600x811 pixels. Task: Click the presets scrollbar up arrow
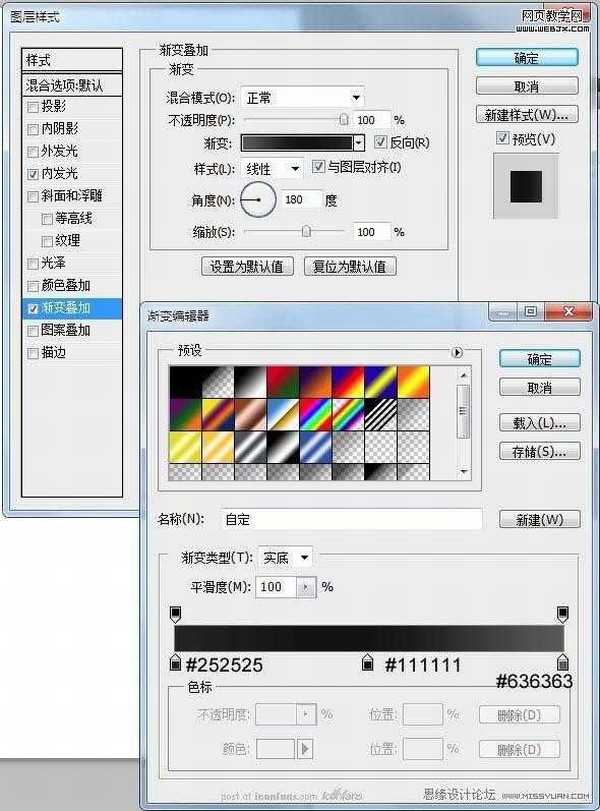(x=463, y=374)
